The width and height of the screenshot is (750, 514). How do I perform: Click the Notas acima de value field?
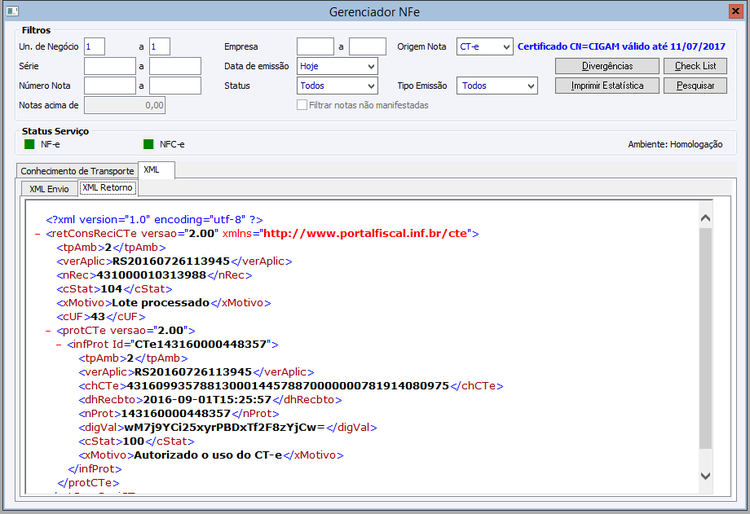pyautogui.click(x=125, y=105)
